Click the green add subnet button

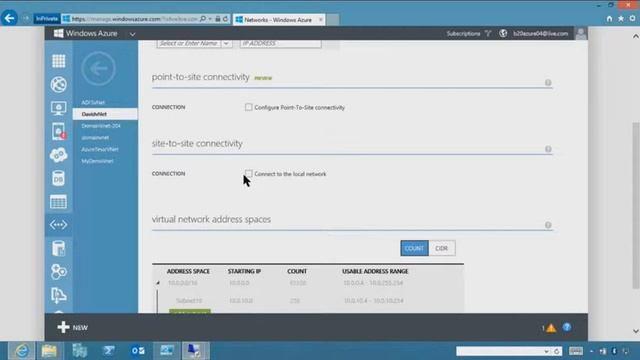[190, 311]
